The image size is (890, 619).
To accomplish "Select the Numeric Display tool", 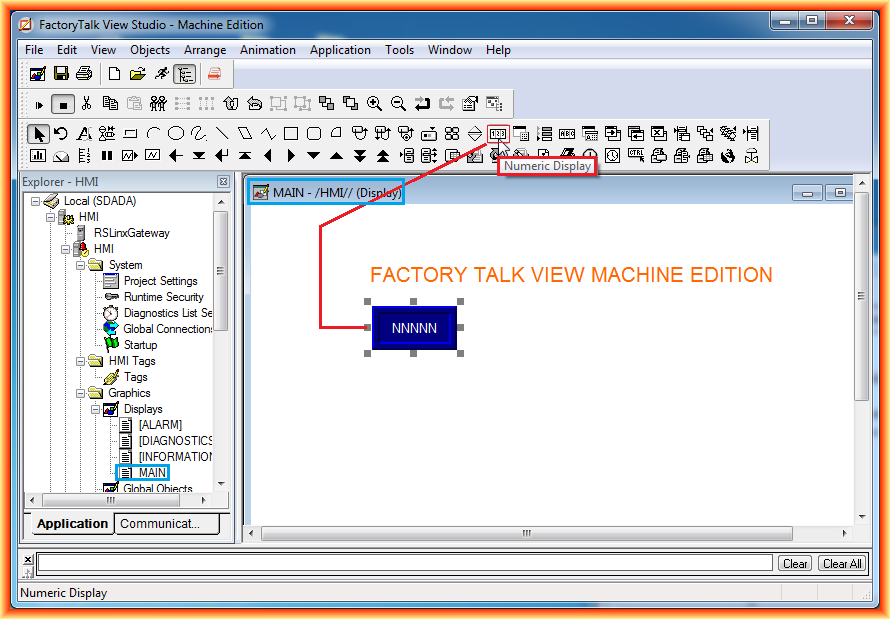I will 497,132.
